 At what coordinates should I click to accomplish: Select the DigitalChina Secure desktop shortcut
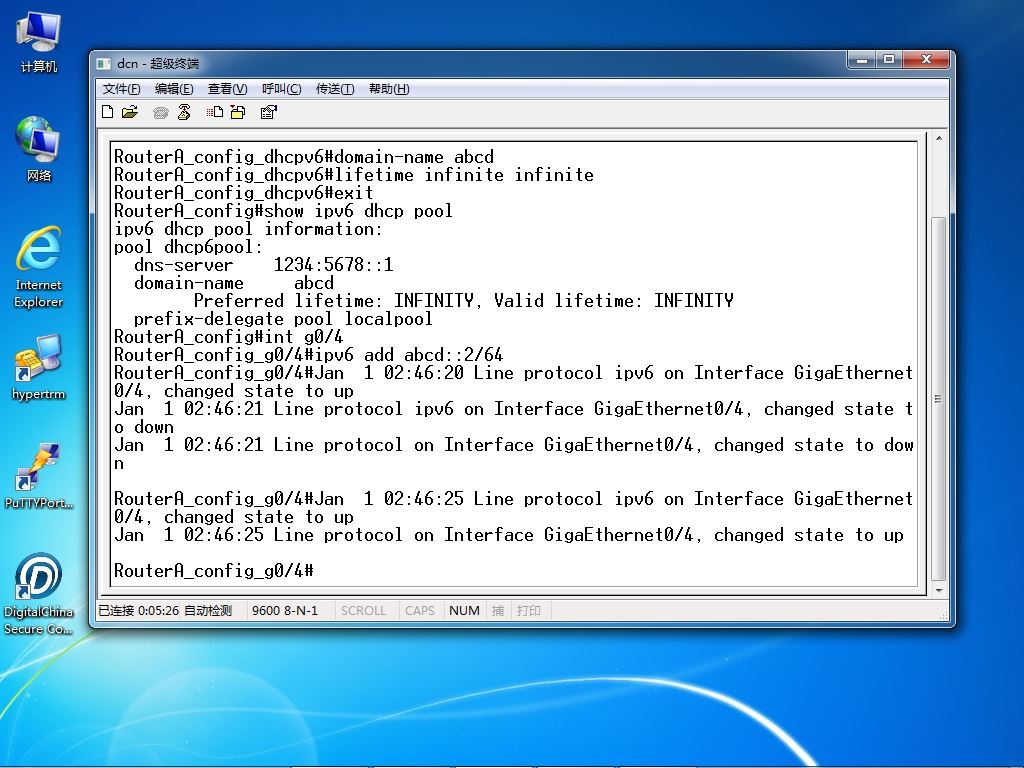[x=39, y=594]
